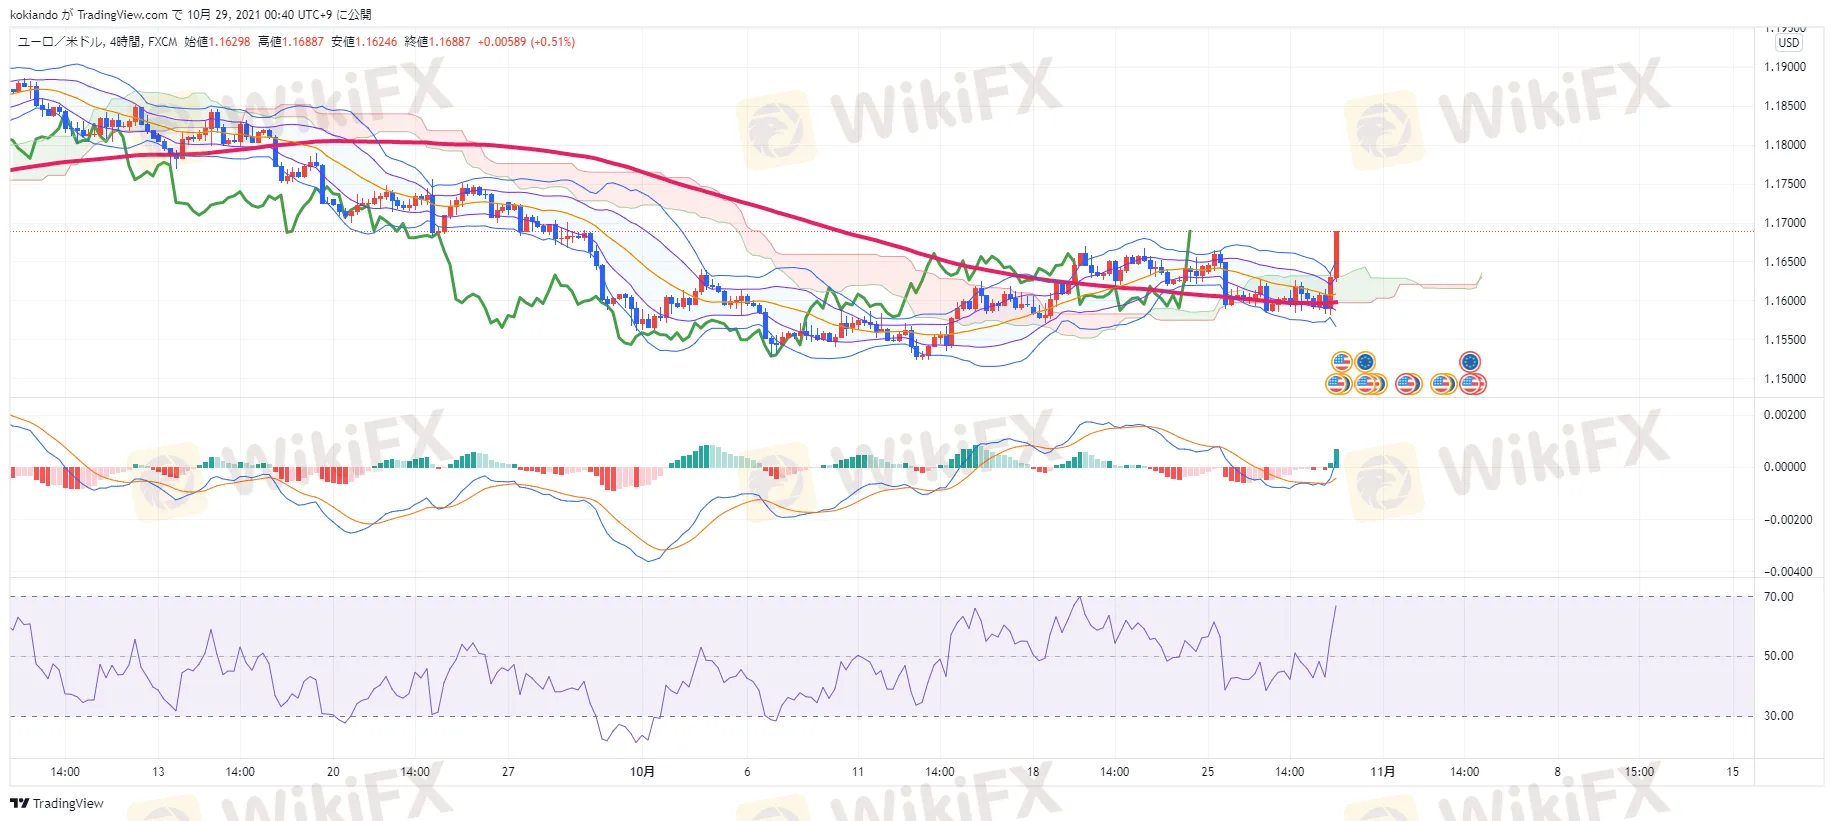Screen dimensions: 1834x821
Task: Click the kokiando author name
Action: 34,14
